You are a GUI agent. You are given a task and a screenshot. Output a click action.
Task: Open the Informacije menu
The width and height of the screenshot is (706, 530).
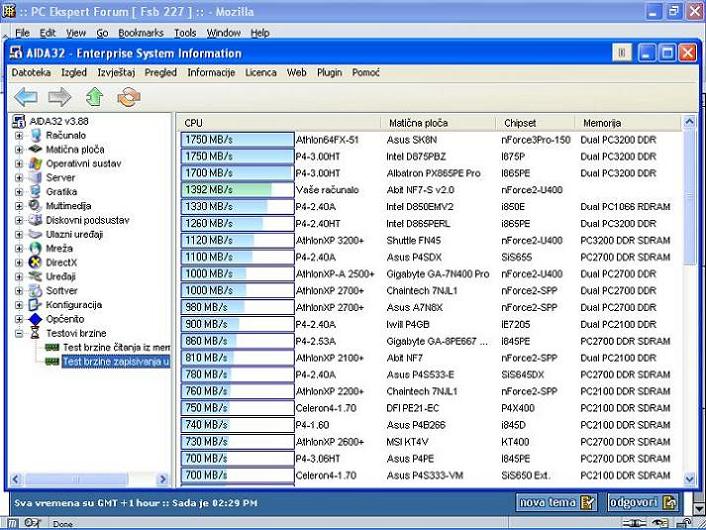coord(210,73)
